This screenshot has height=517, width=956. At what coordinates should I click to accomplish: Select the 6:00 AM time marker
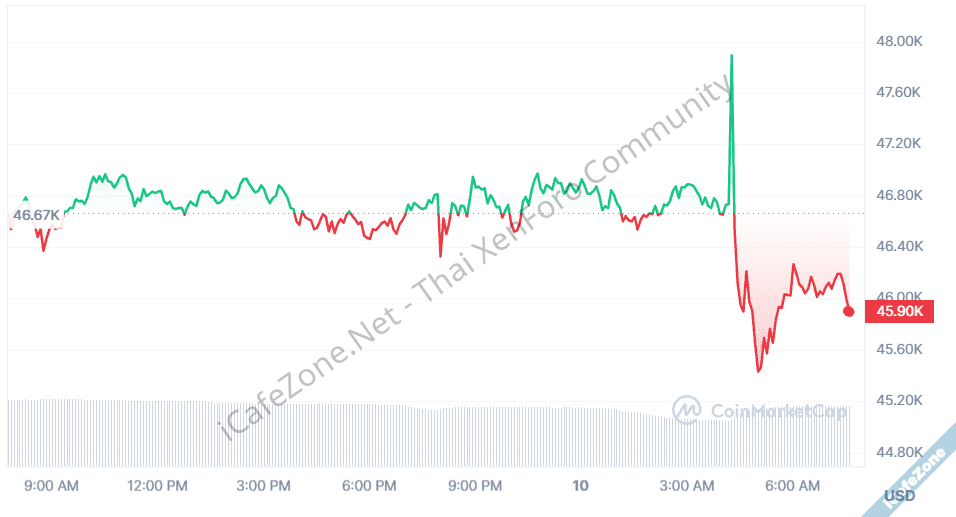pos(793,486)
